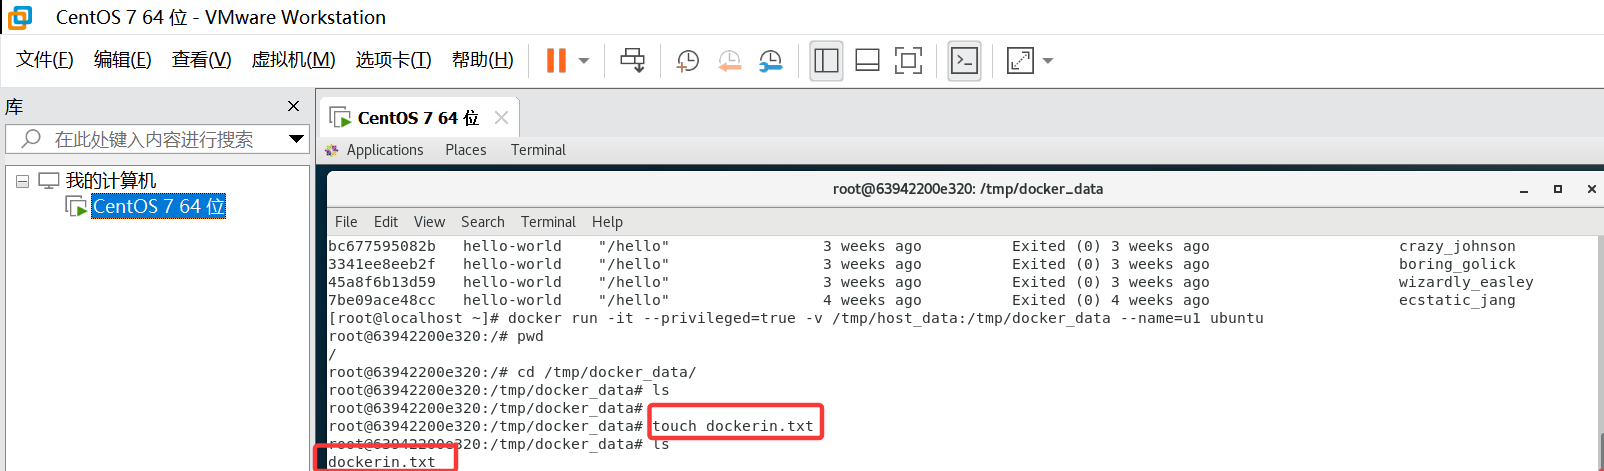Click container ID 45a8f6b13d59

(x=382, y=282)
